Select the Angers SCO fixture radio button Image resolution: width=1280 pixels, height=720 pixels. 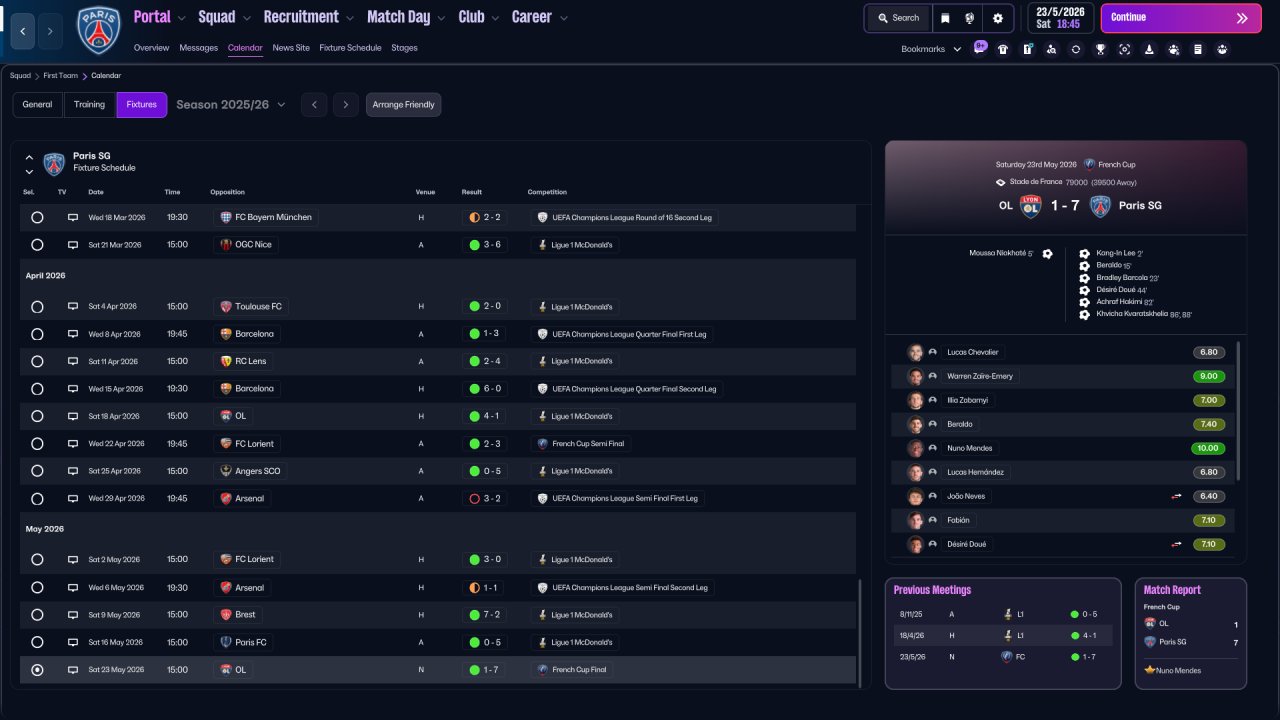click(x=37, y=471)
